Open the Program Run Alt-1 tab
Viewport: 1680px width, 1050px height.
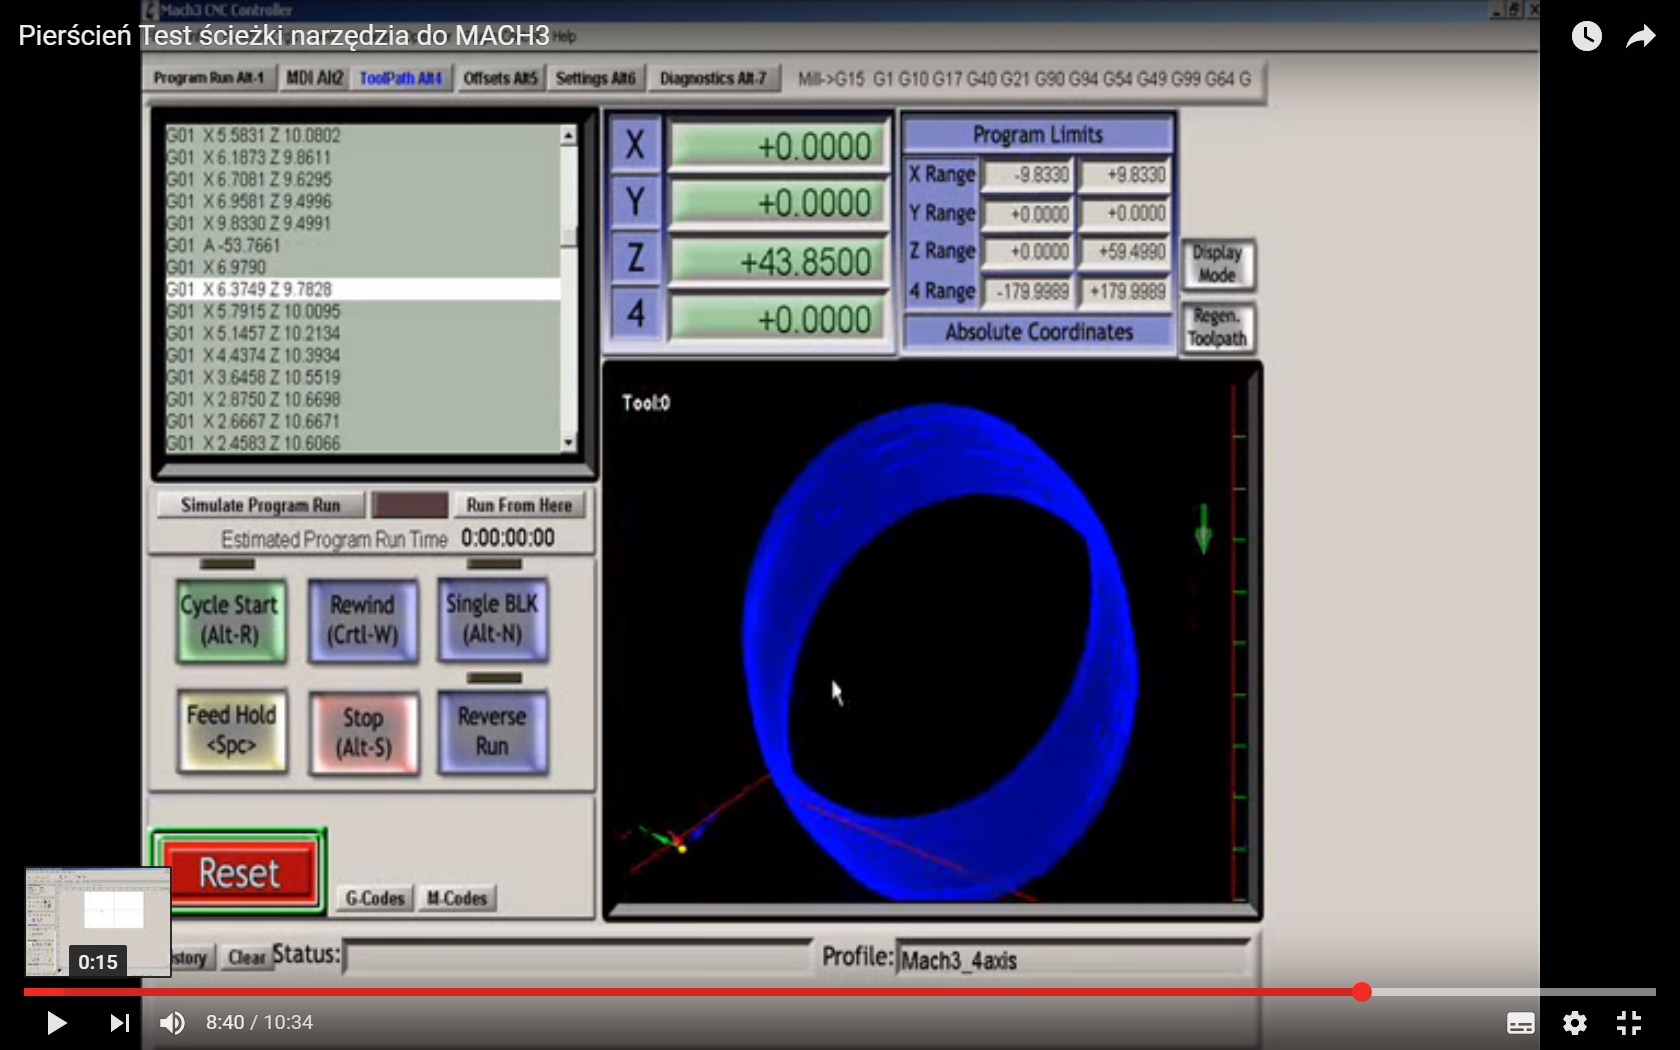(x=209, y=78)
